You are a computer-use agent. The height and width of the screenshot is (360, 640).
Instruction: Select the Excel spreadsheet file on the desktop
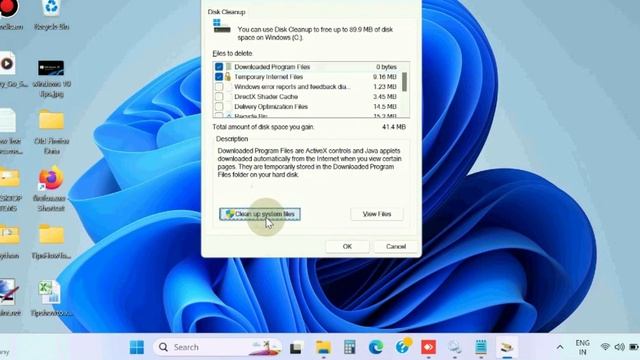pos(51,299)
